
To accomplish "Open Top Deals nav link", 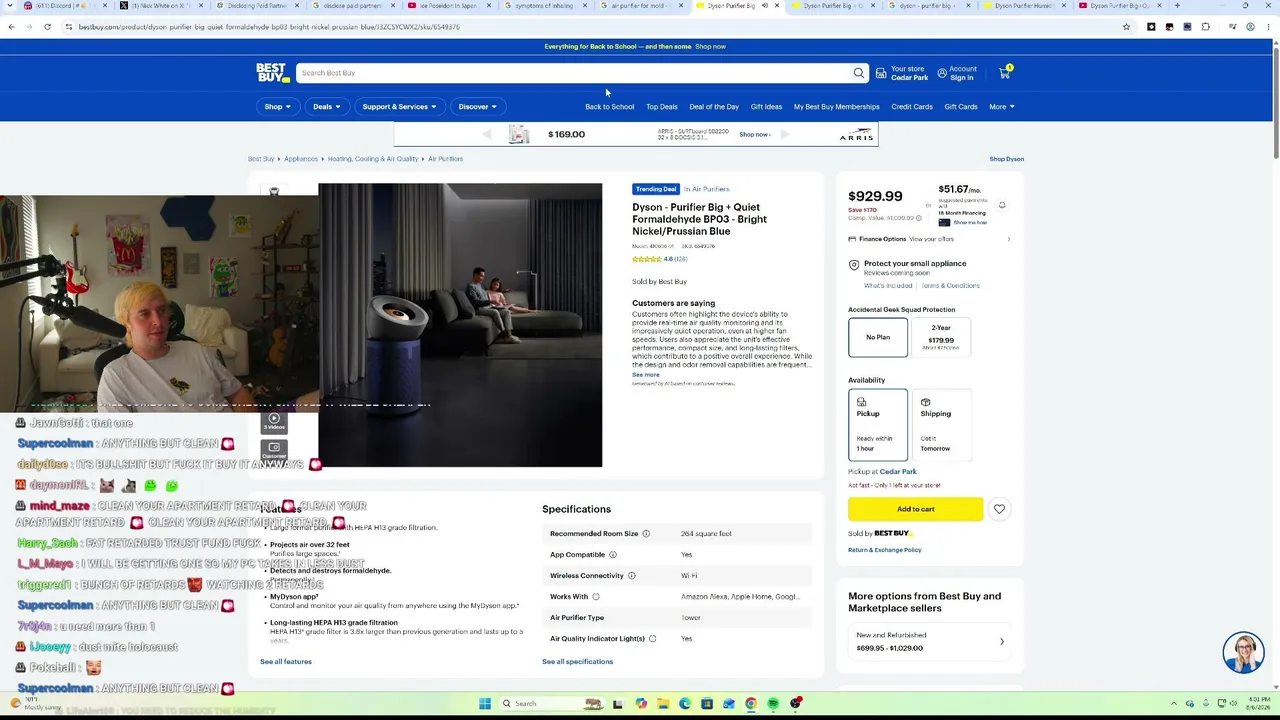I will point(662,107).
